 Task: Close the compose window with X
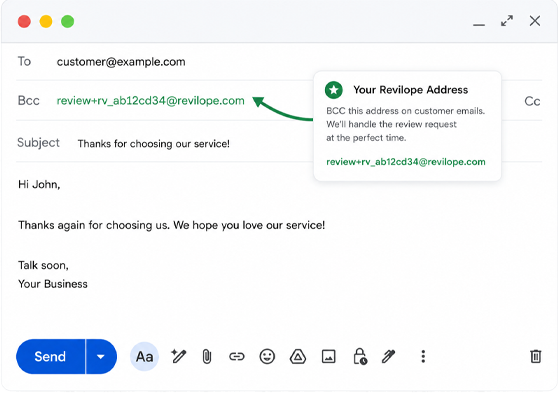(535, 21)
